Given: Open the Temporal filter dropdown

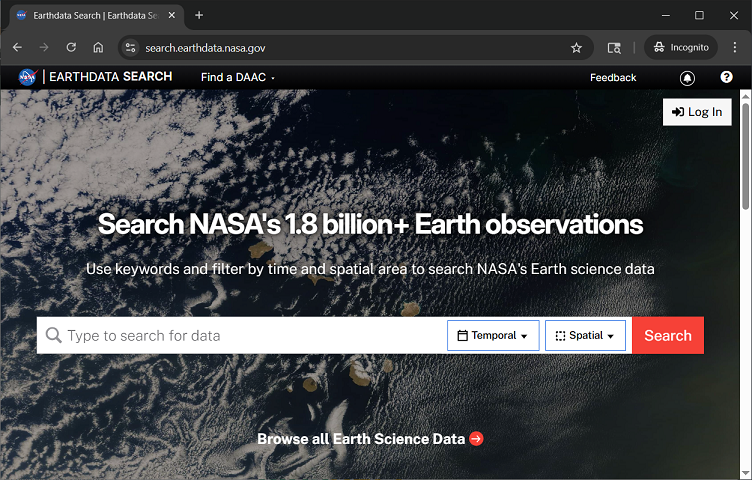Looking at the screenshot, I should click(493, 336).
